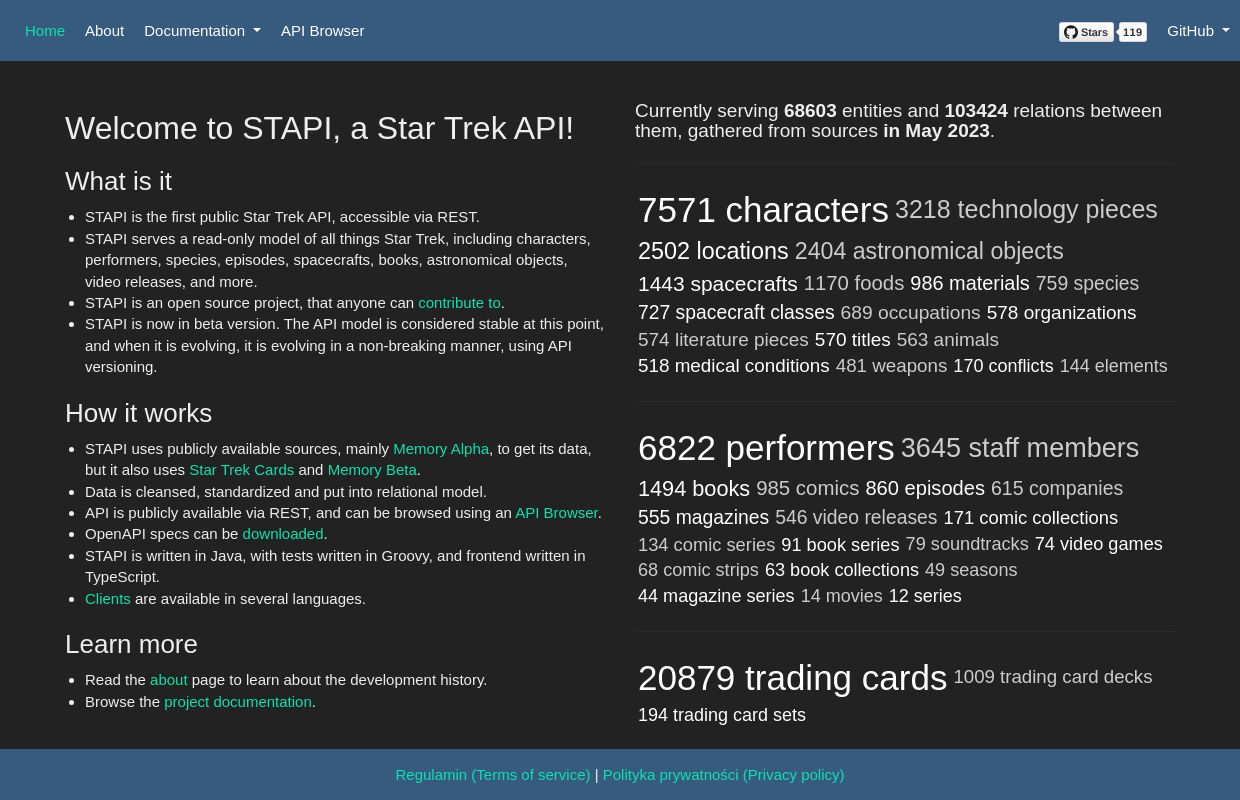Click the '12 series' entry

point(925,596)
